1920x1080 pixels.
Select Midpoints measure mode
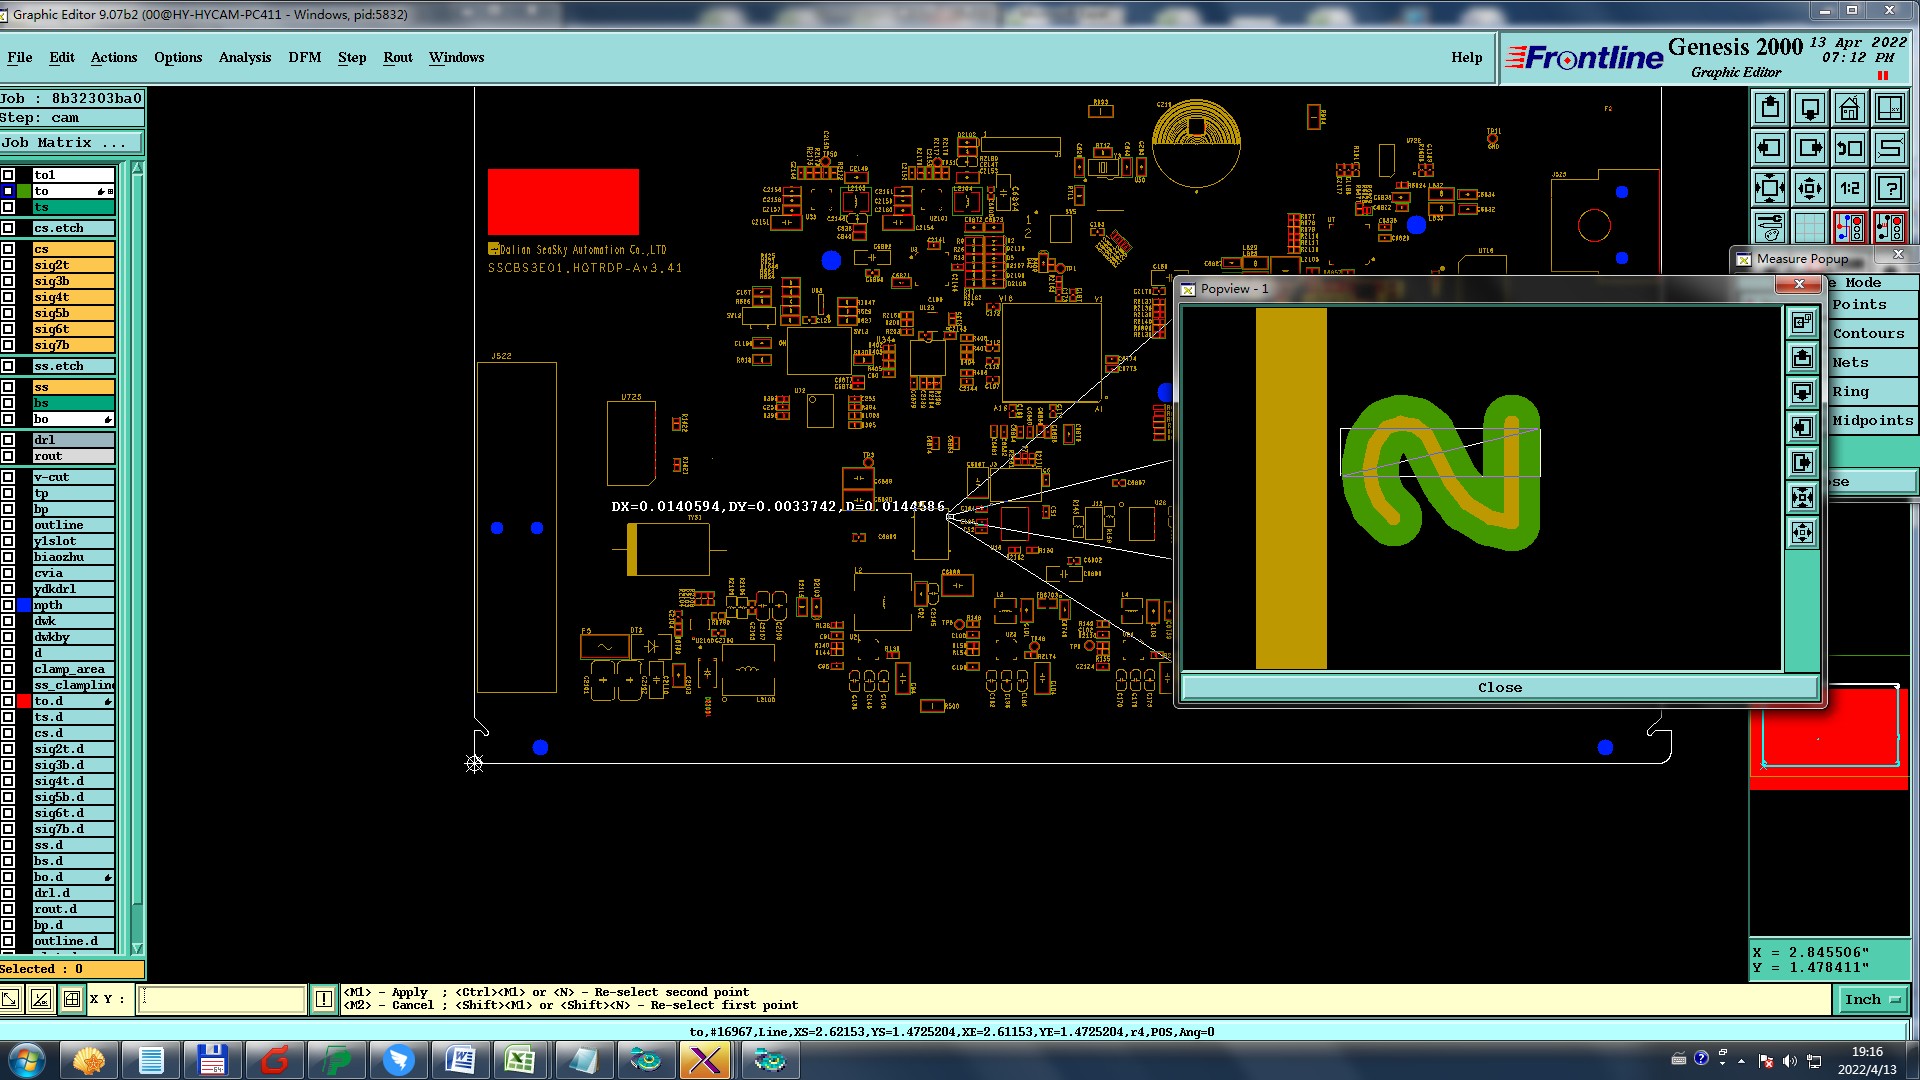(1872, 420)
